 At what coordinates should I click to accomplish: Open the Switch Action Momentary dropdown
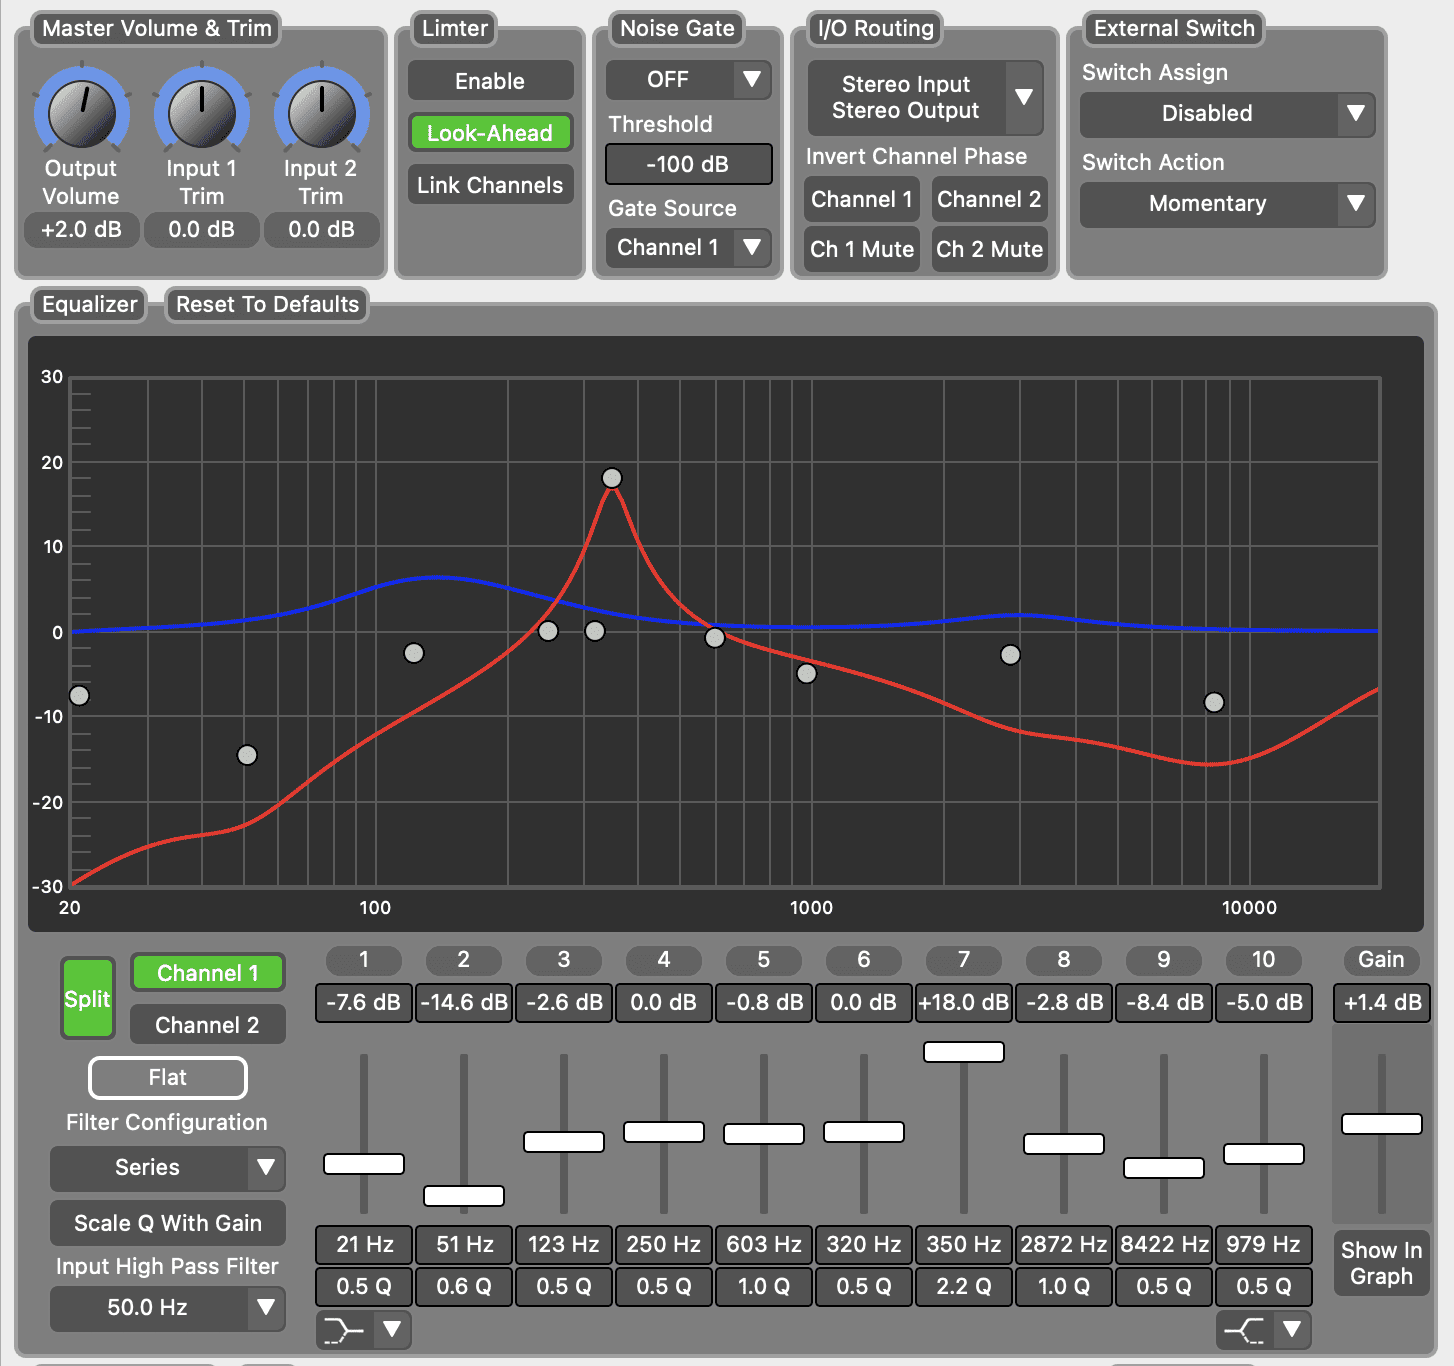point(1227,204)
